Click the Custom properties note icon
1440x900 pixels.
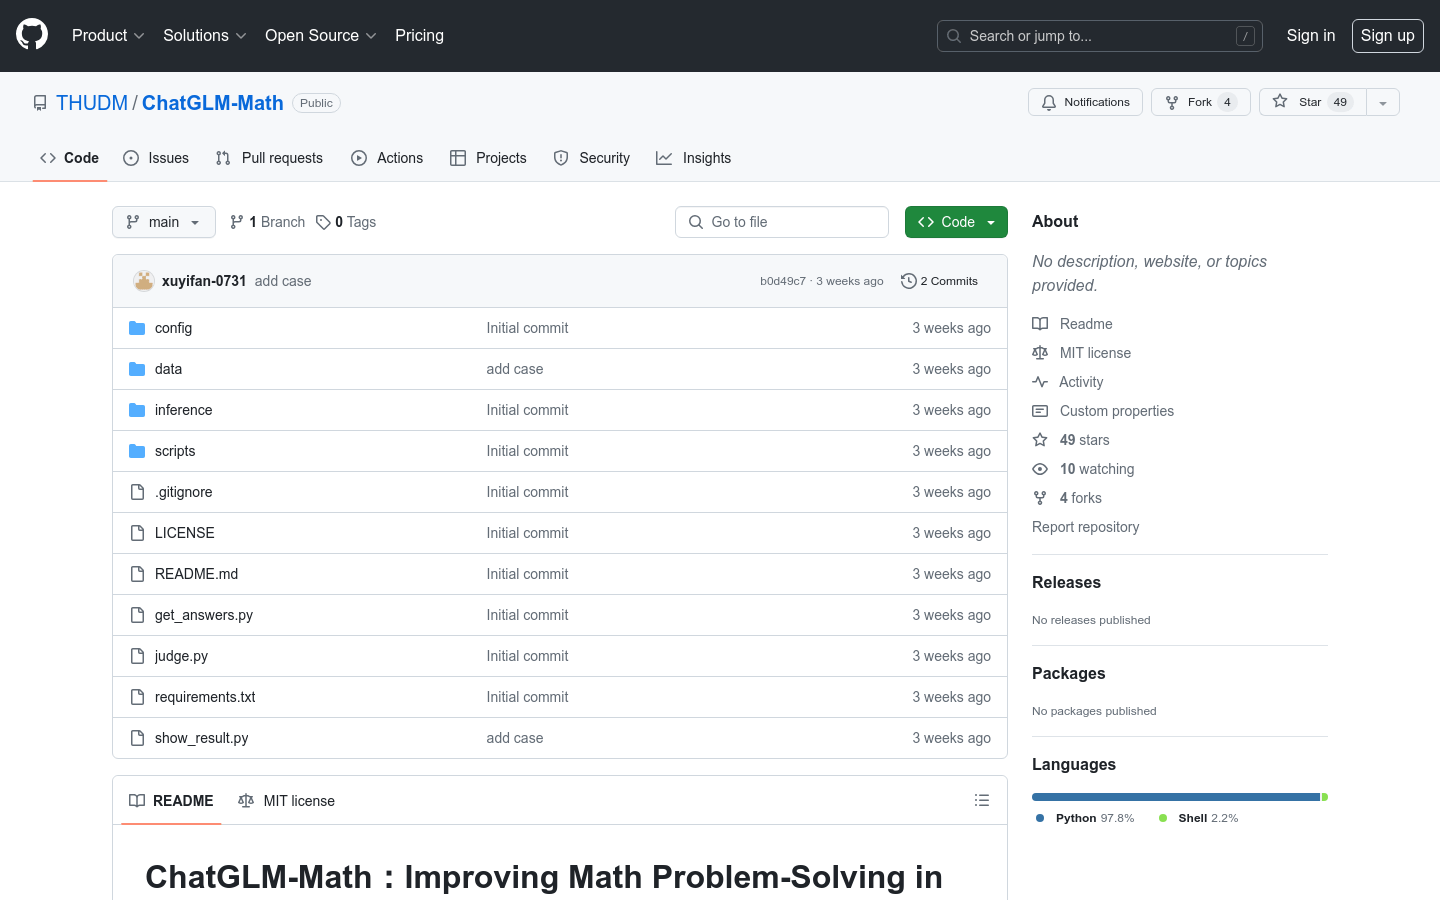[x=1040, y=411]
